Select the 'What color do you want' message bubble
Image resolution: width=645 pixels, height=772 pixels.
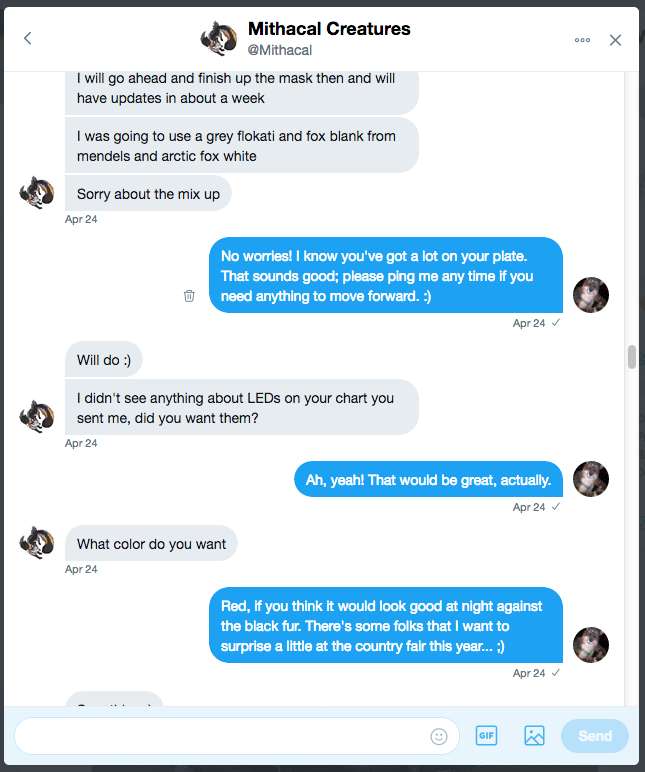coord(152,544)
